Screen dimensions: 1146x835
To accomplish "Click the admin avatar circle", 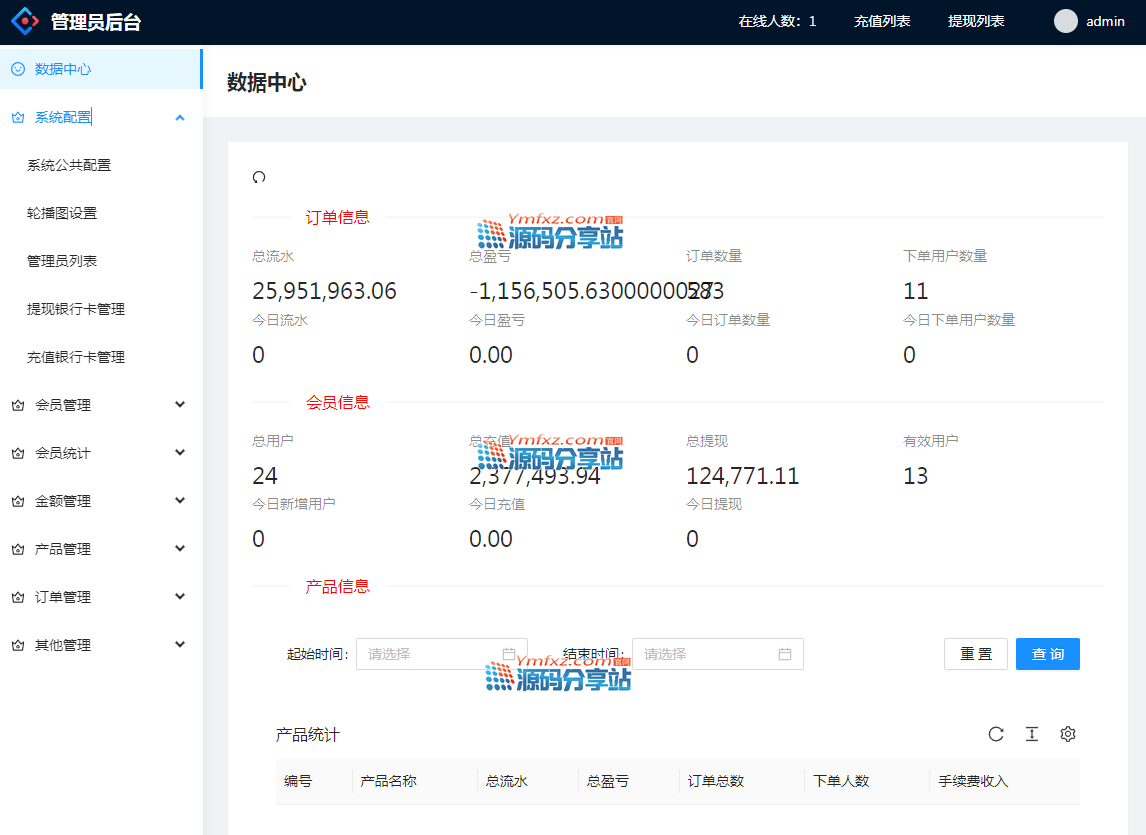I will click(1066, 21).
